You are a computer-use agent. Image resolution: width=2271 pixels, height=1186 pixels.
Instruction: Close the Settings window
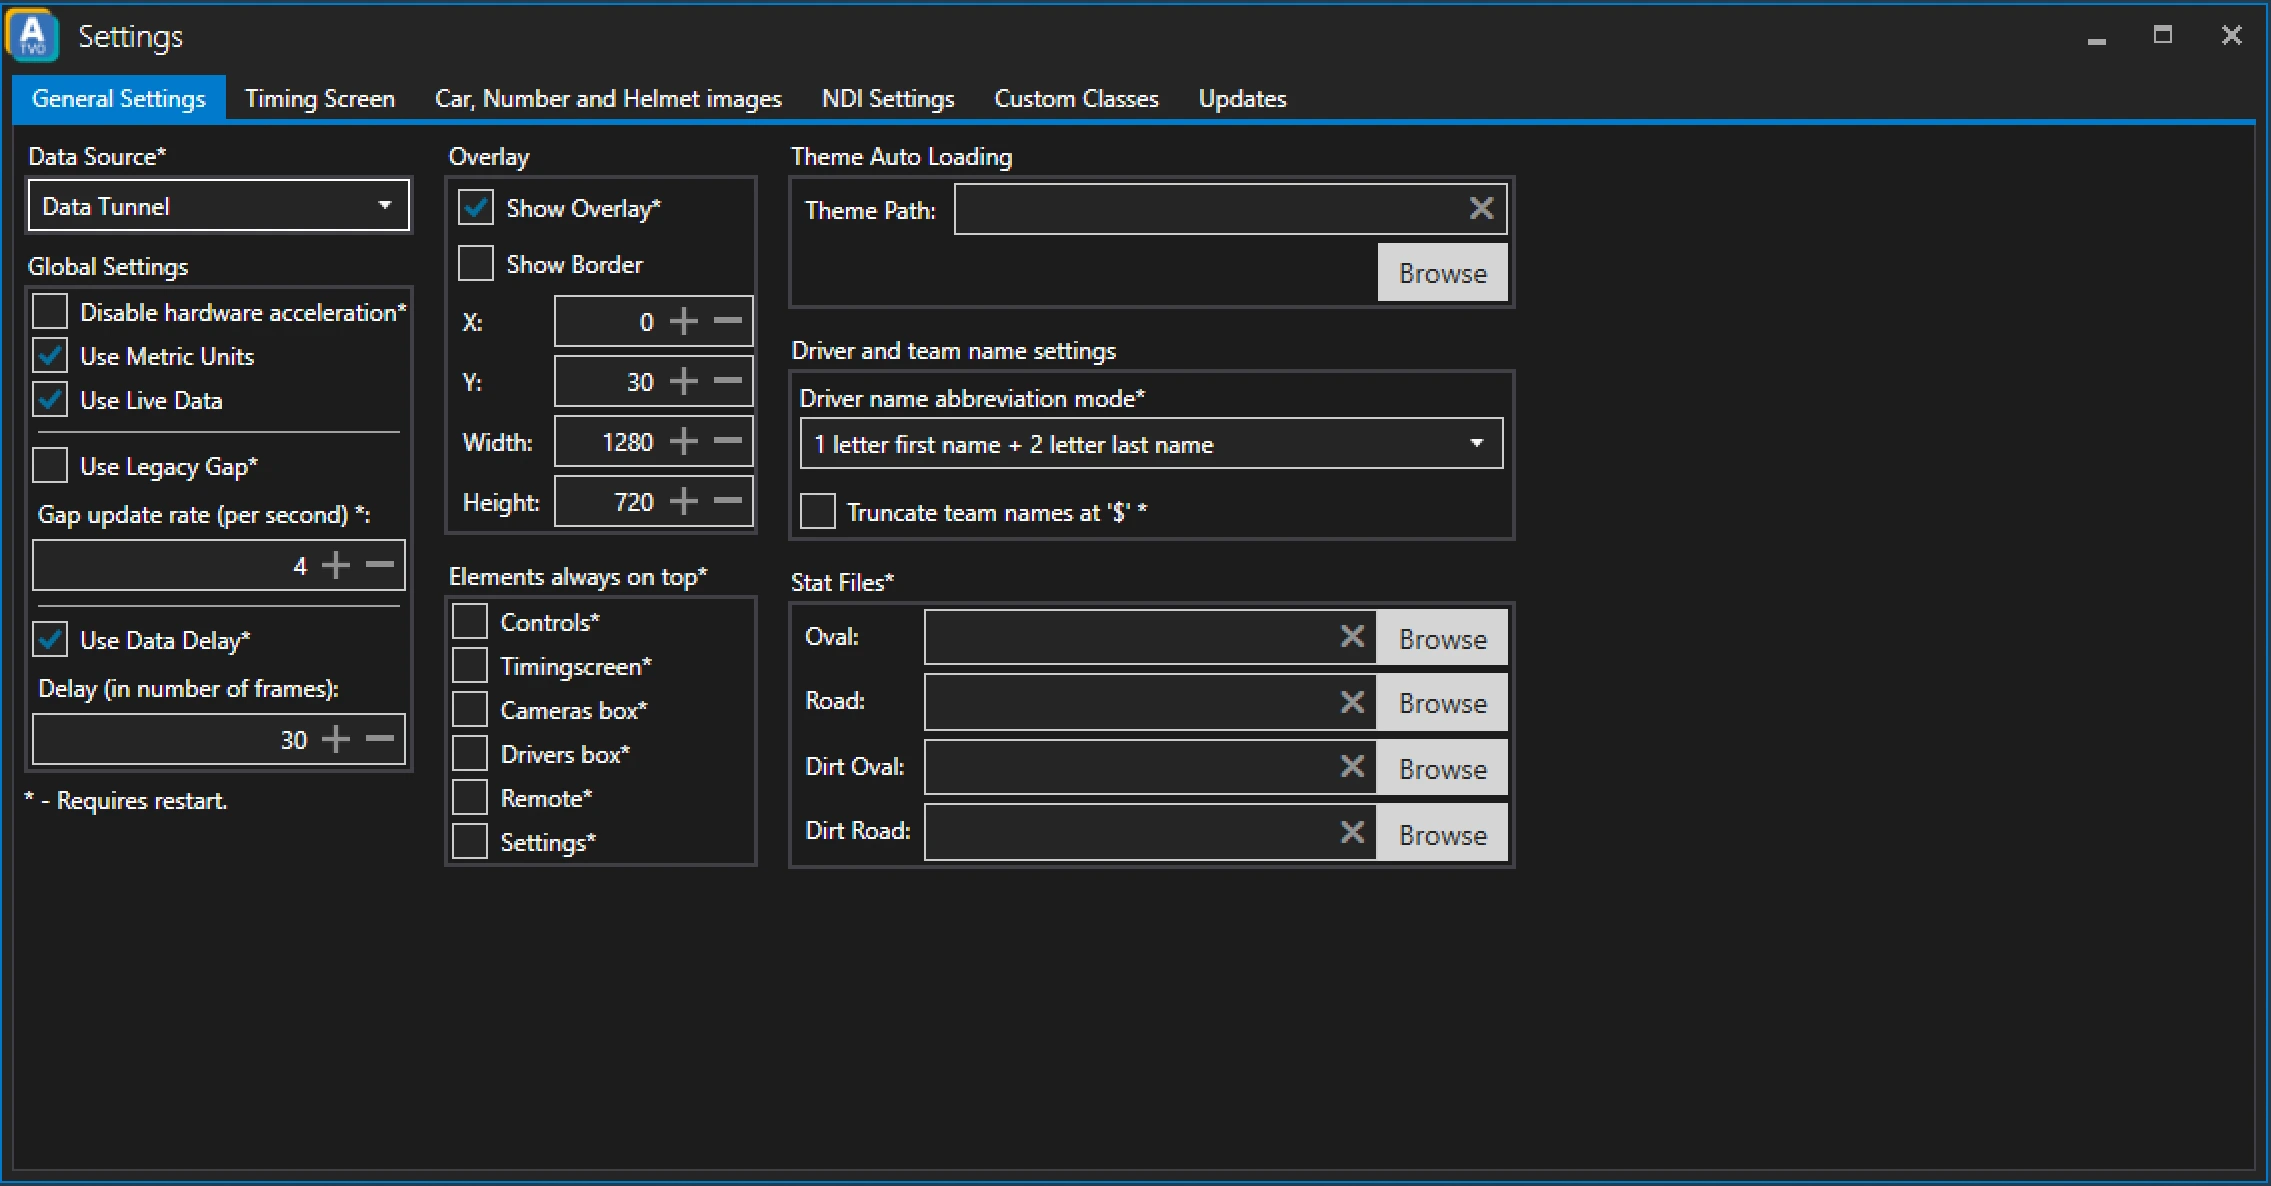click(2231, 36)
